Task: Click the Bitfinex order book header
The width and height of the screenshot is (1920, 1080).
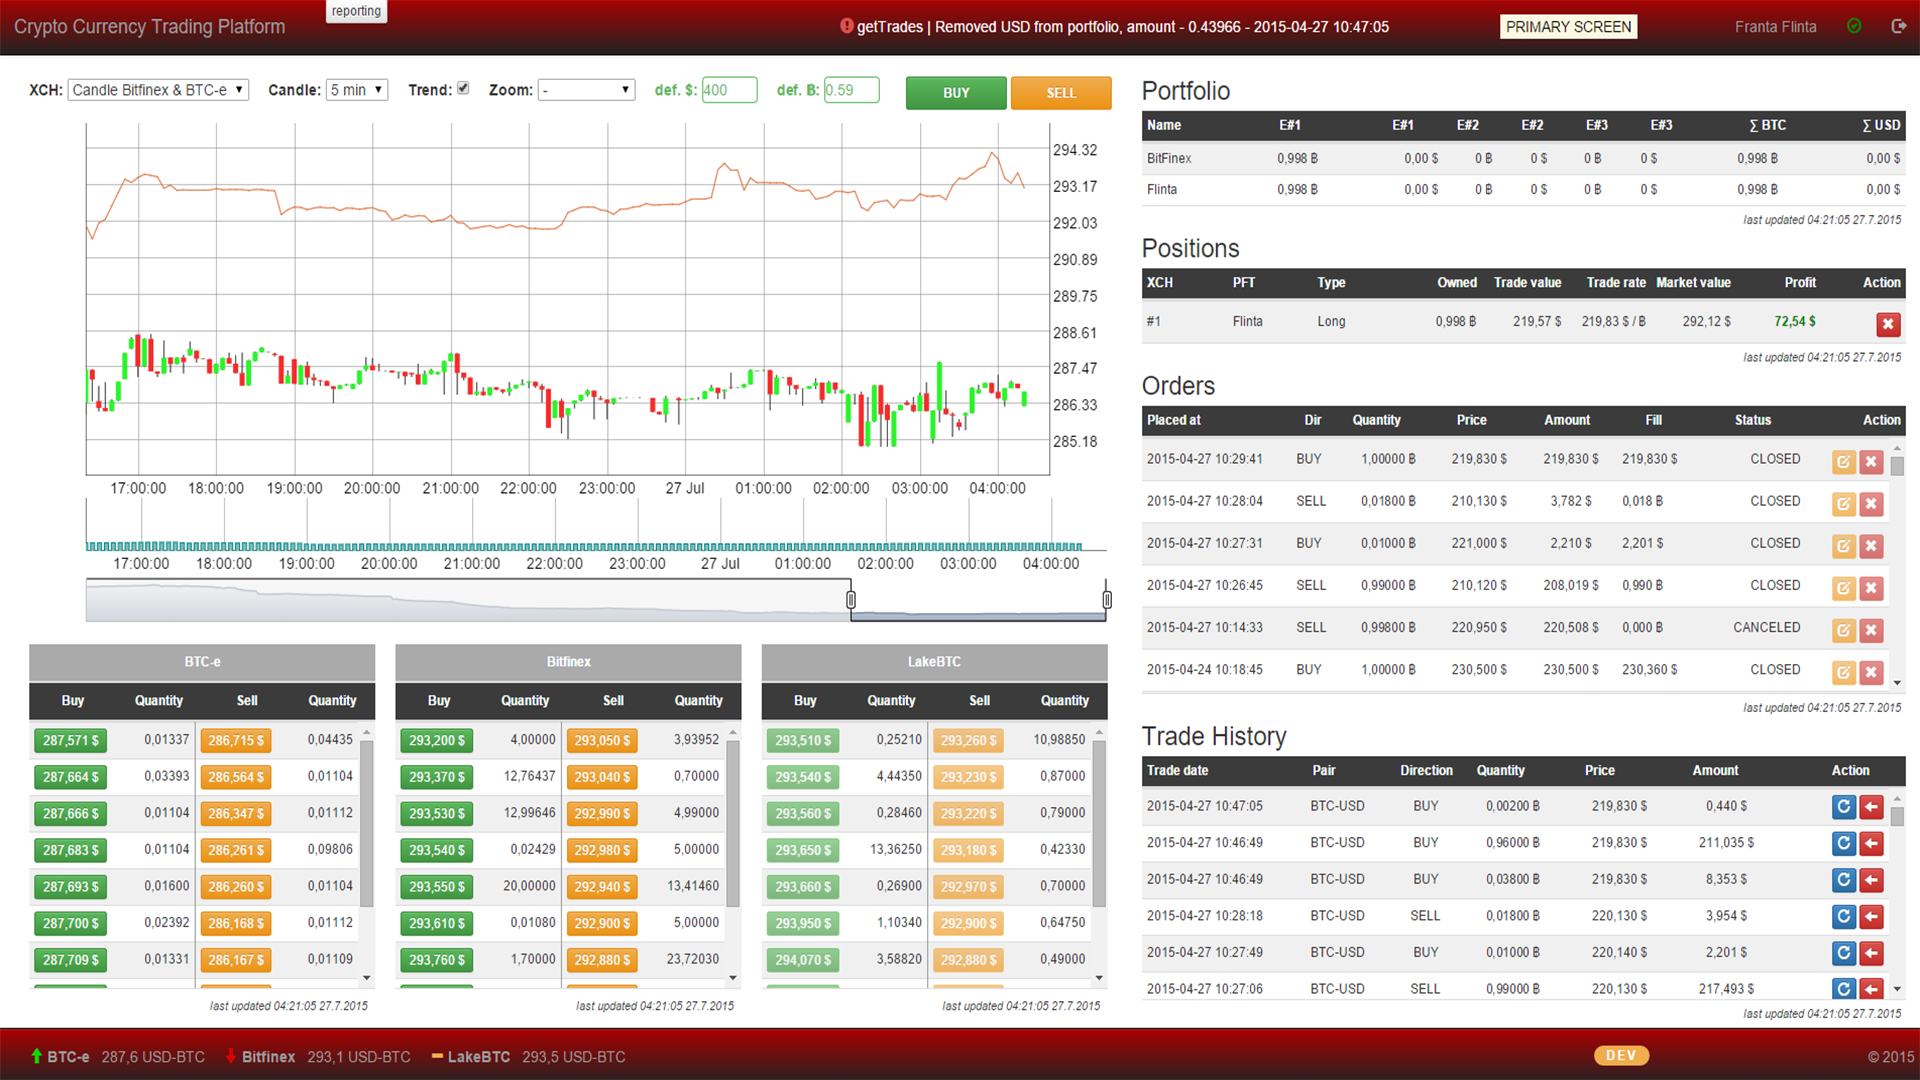Action: pos(568,662)
